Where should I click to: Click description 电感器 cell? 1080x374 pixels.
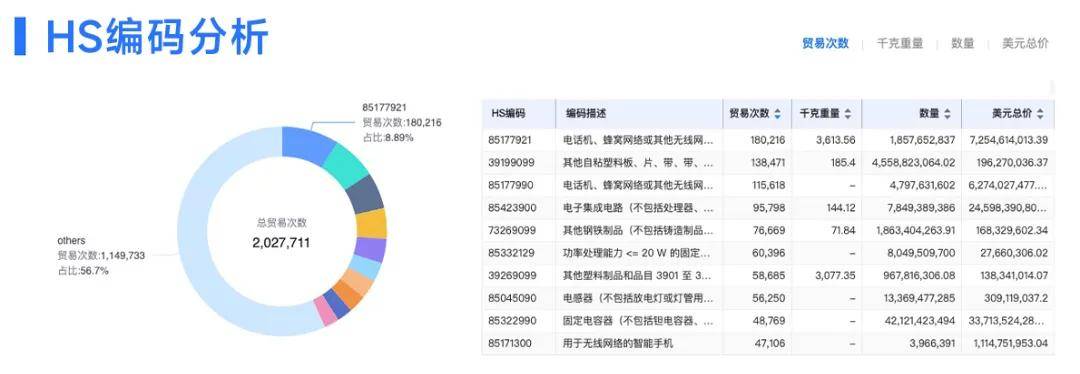[x=638, y=298]
